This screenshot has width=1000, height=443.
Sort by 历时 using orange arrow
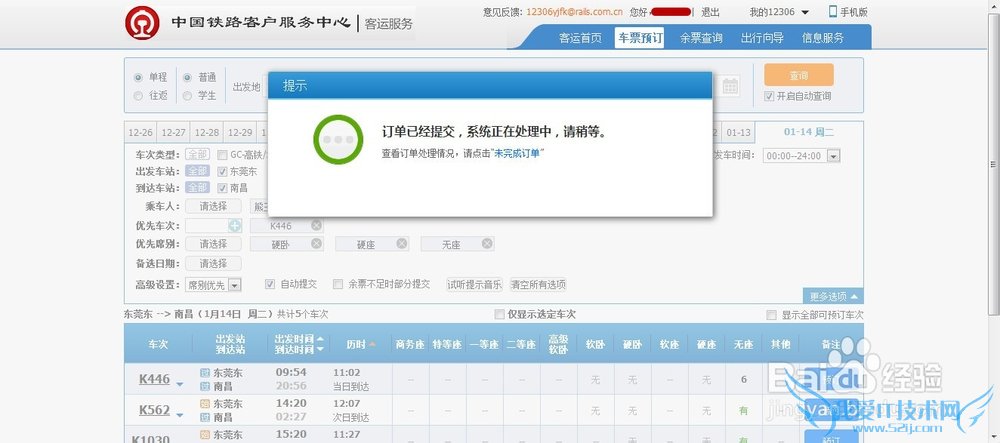pos(372,344)
